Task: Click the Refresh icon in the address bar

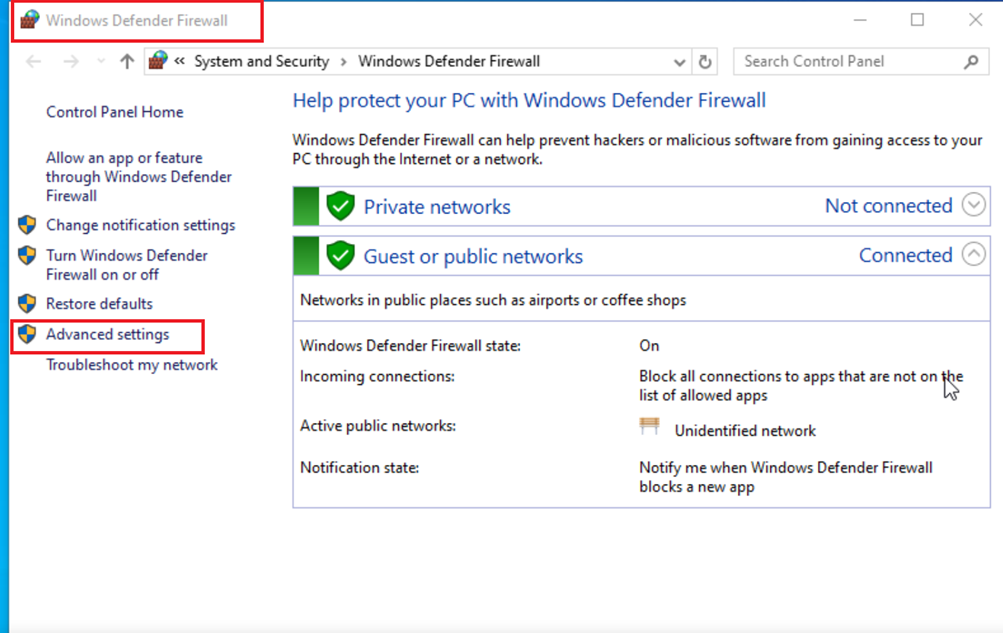Action: [x=705, y=61]
